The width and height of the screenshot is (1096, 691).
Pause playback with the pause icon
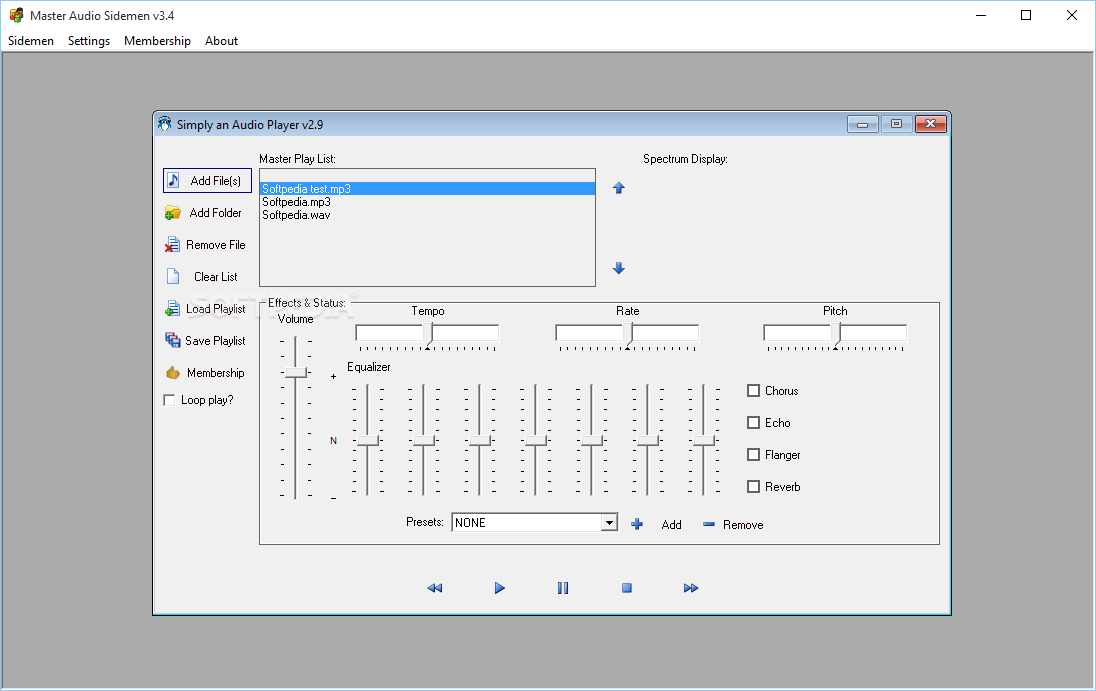click(563, 588)
